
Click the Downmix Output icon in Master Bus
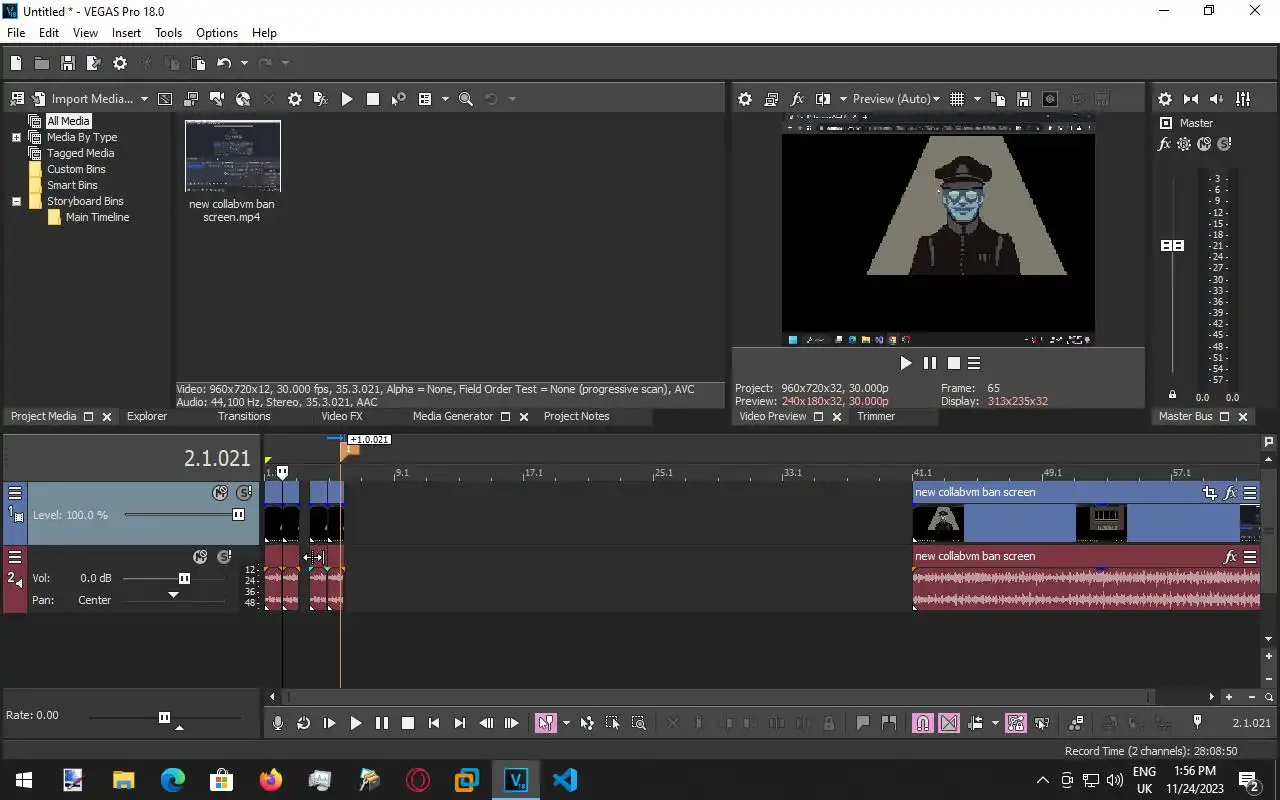pos(1191,99)
